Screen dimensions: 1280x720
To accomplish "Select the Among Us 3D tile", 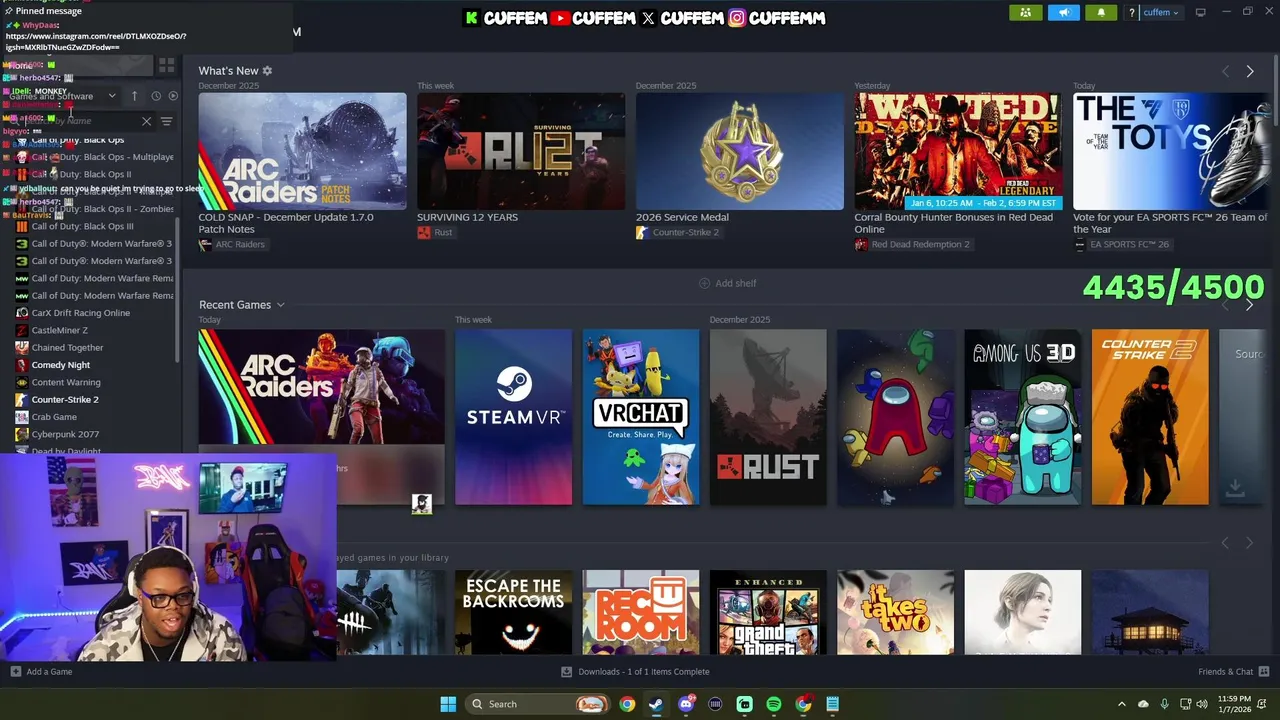I will point(1022,417).
